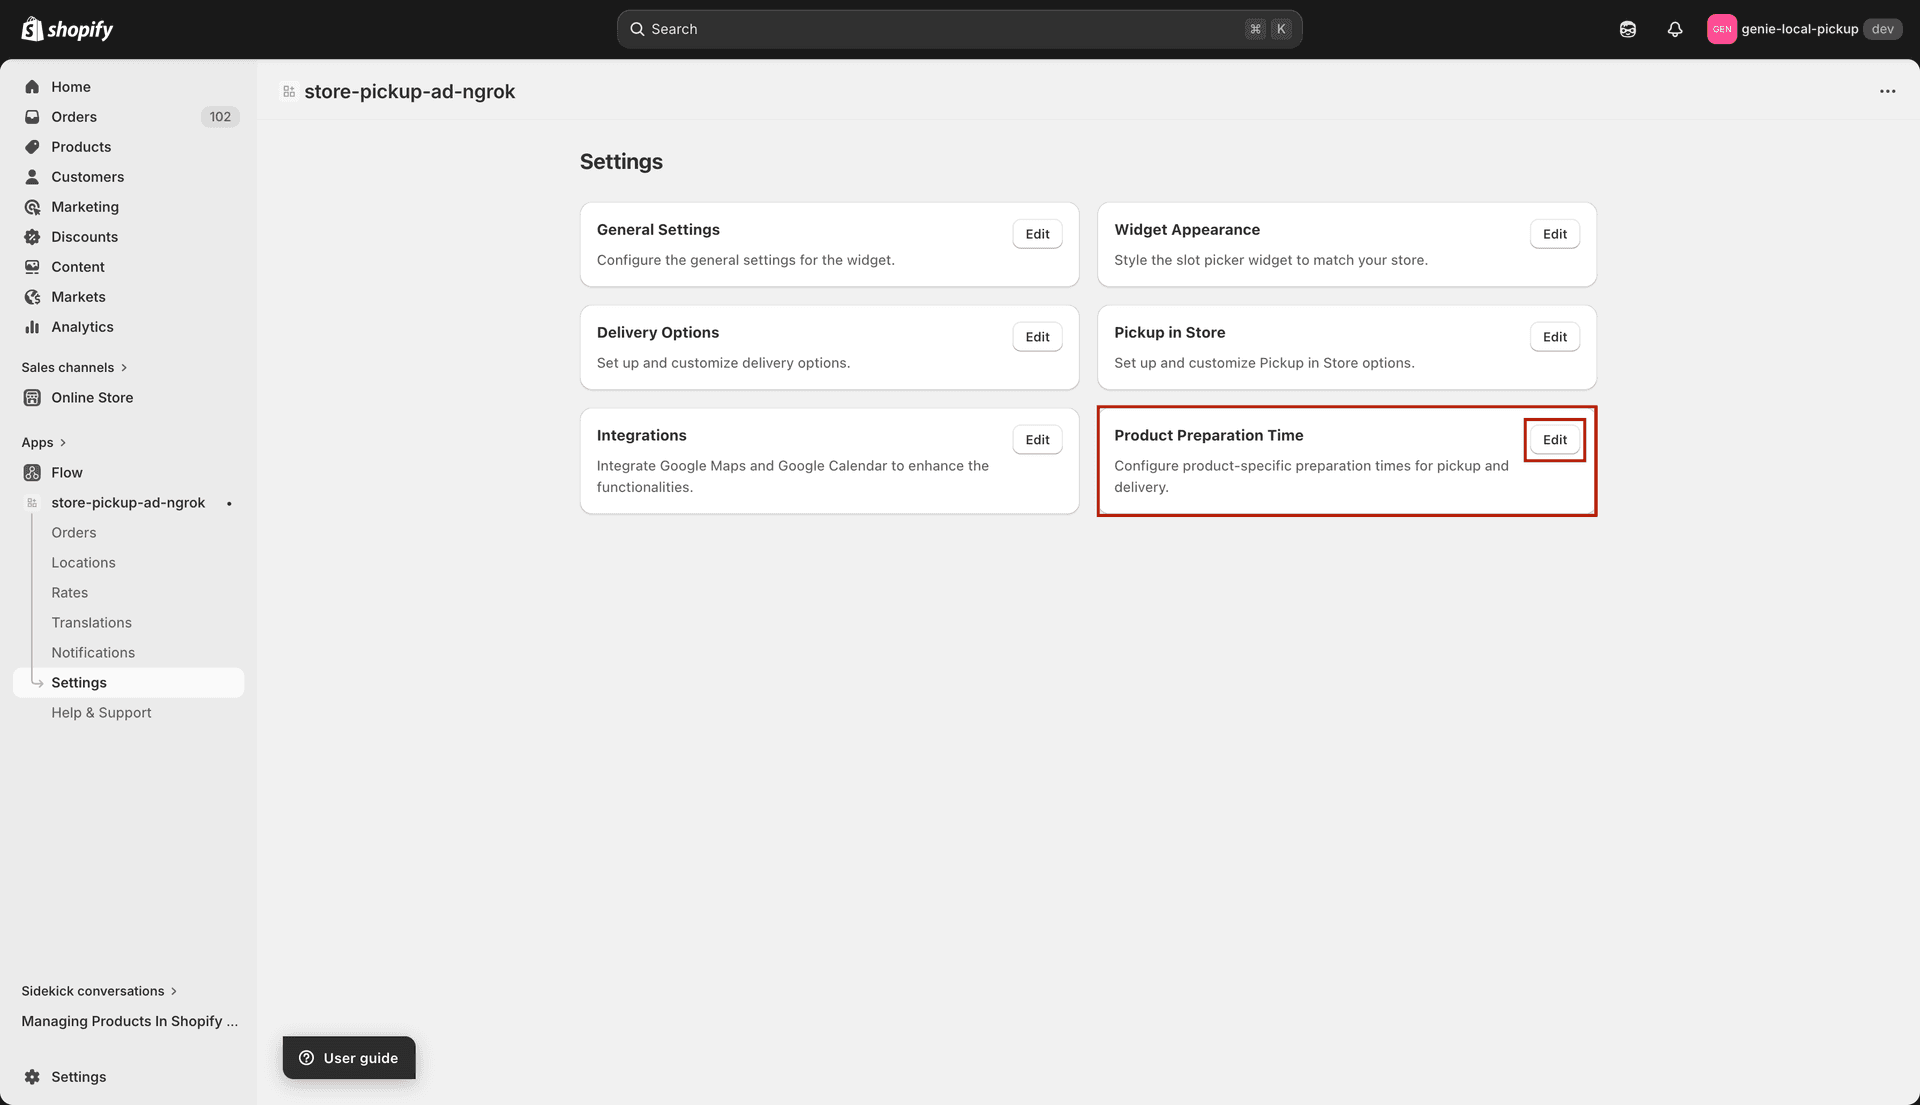Open the Discounts icon
This screenshot has height=1105, width=1920.
tap(32, 237)
